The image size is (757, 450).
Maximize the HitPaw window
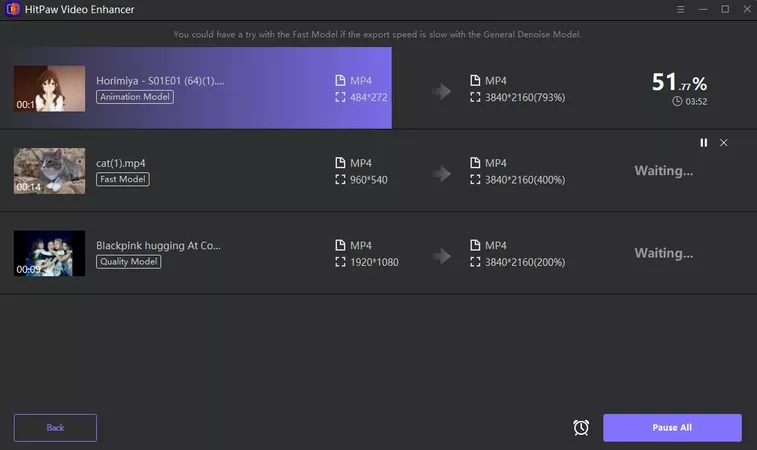click(725, 10)
